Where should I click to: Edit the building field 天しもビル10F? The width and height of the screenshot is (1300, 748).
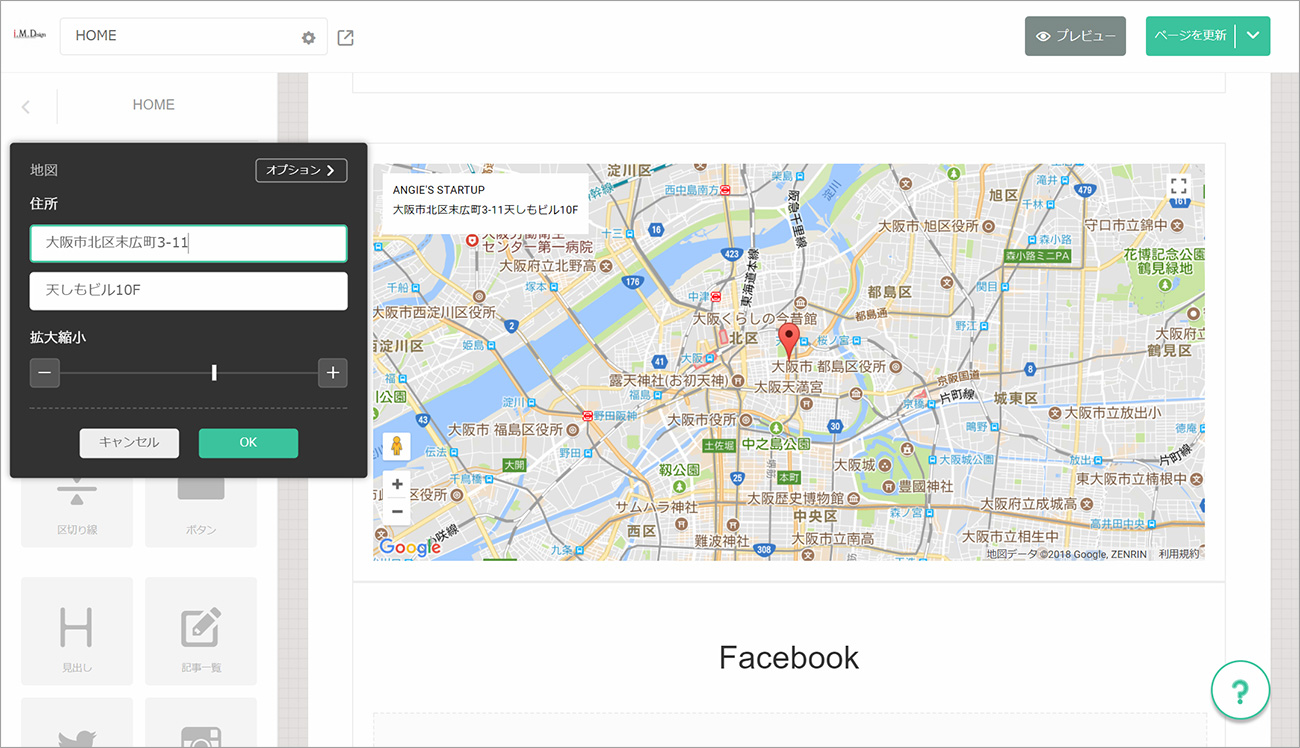189,291
